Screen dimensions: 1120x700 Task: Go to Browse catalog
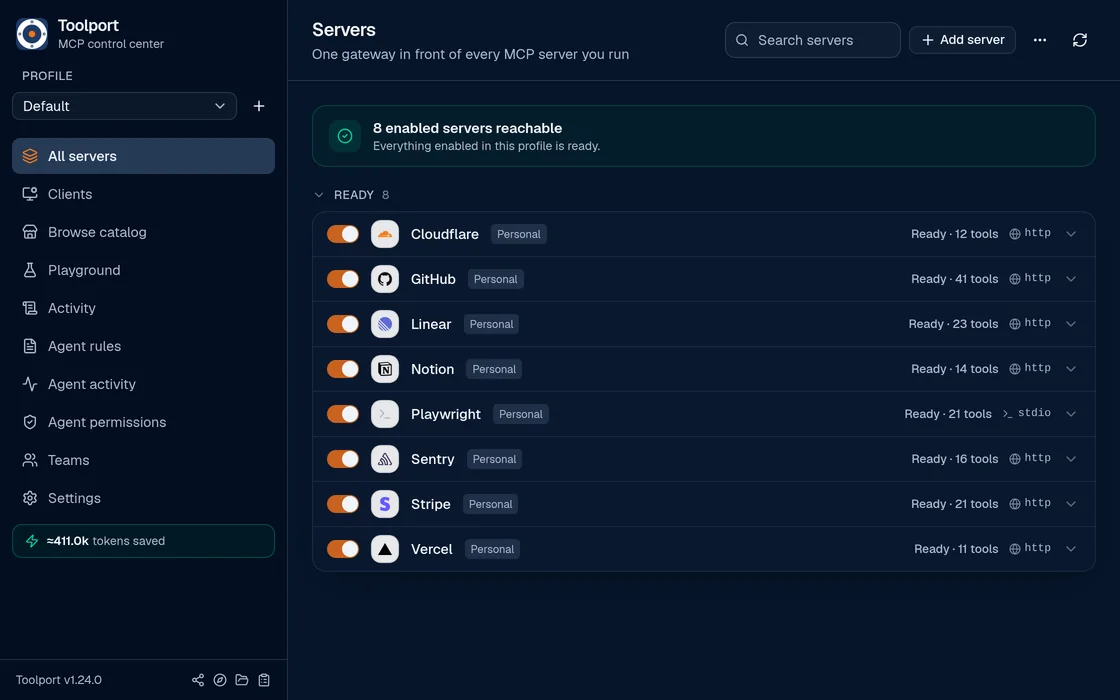(144, 232)
